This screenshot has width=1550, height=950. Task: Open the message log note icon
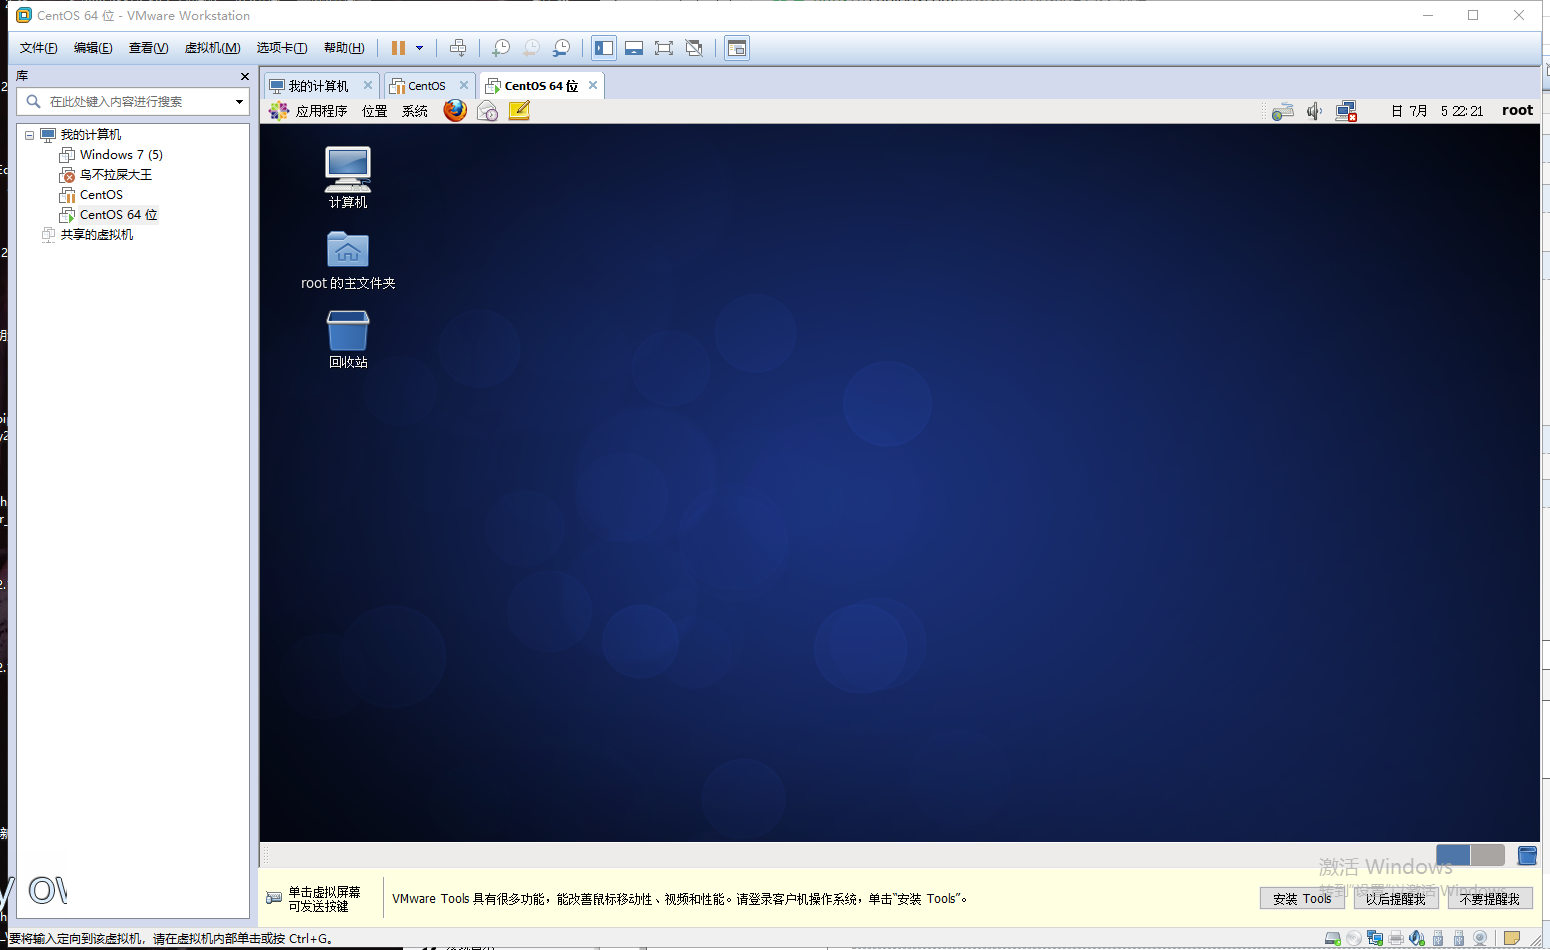(1512, 938)
